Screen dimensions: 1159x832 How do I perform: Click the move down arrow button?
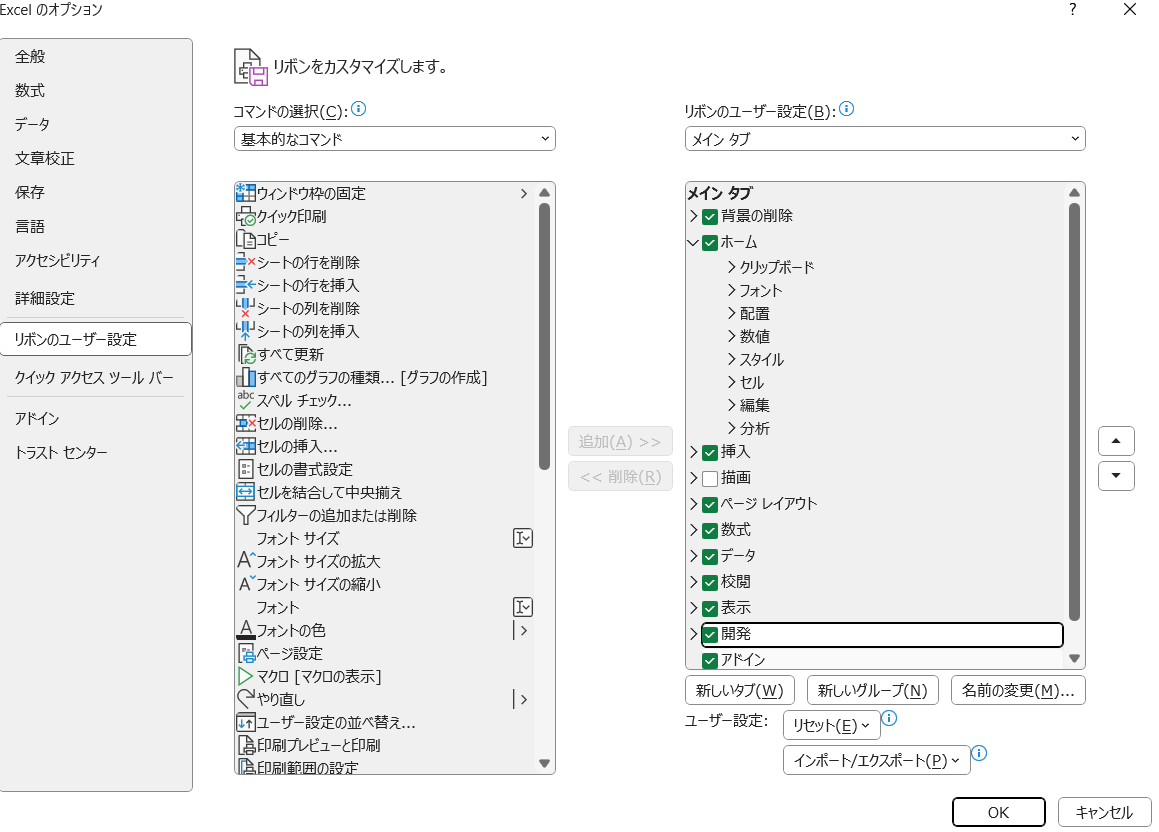1116,476
